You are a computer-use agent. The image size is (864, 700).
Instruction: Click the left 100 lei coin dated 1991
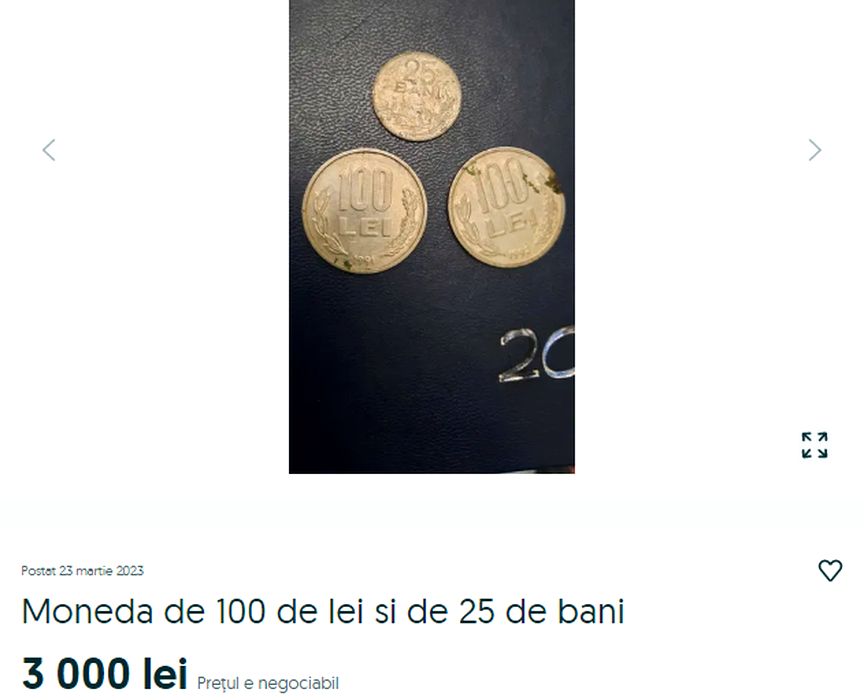pyautogui.click(x=364, y=211)
